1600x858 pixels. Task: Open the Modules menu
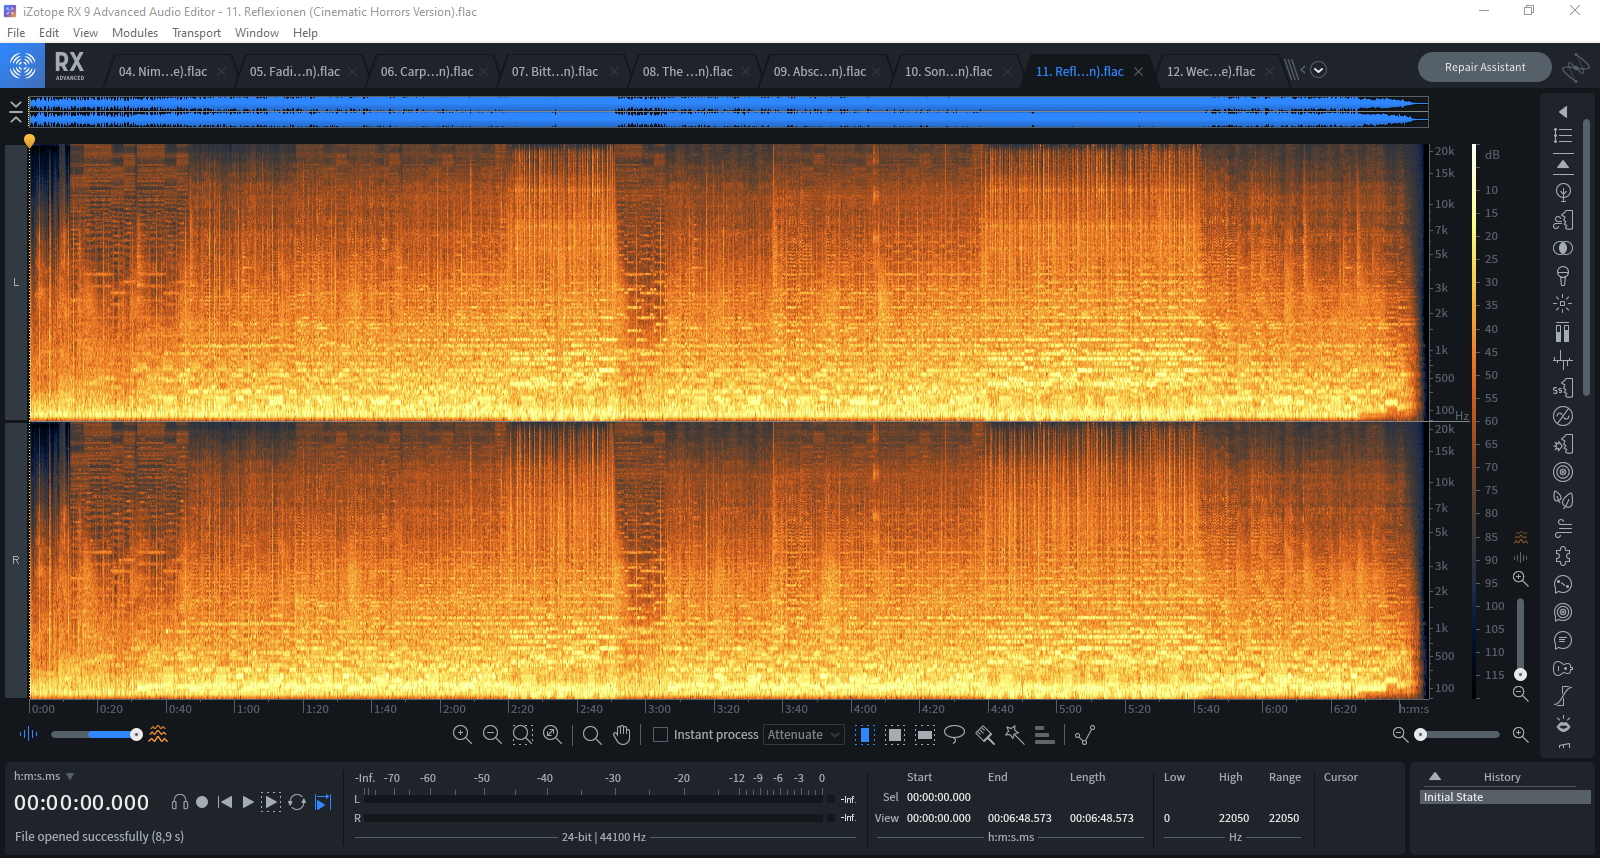tap(135, 33)
